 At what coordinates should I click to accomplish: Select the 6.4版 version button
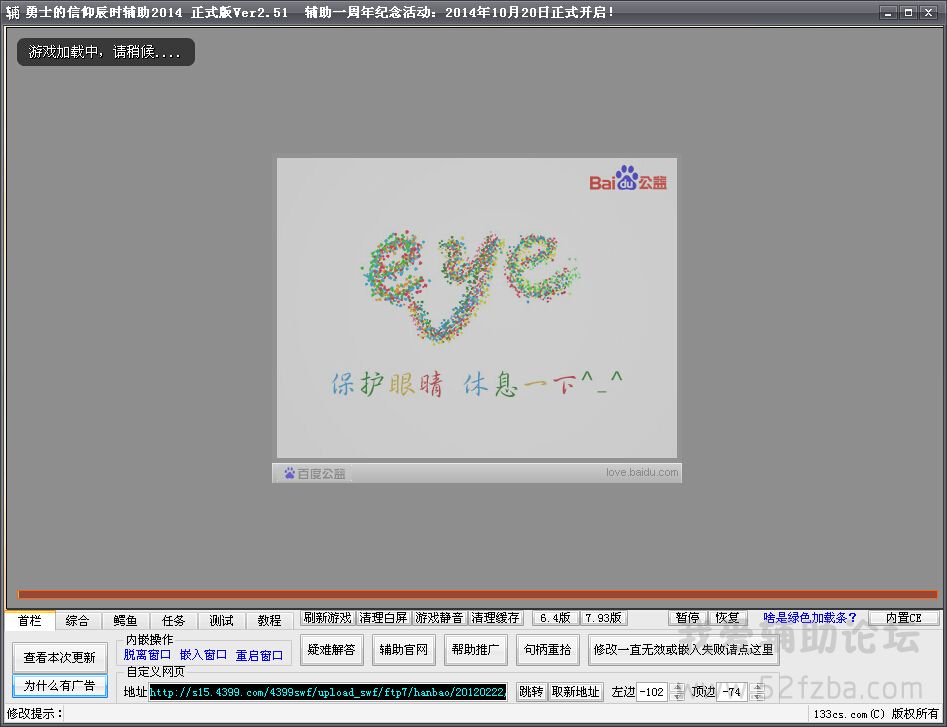tap(555, 618)
